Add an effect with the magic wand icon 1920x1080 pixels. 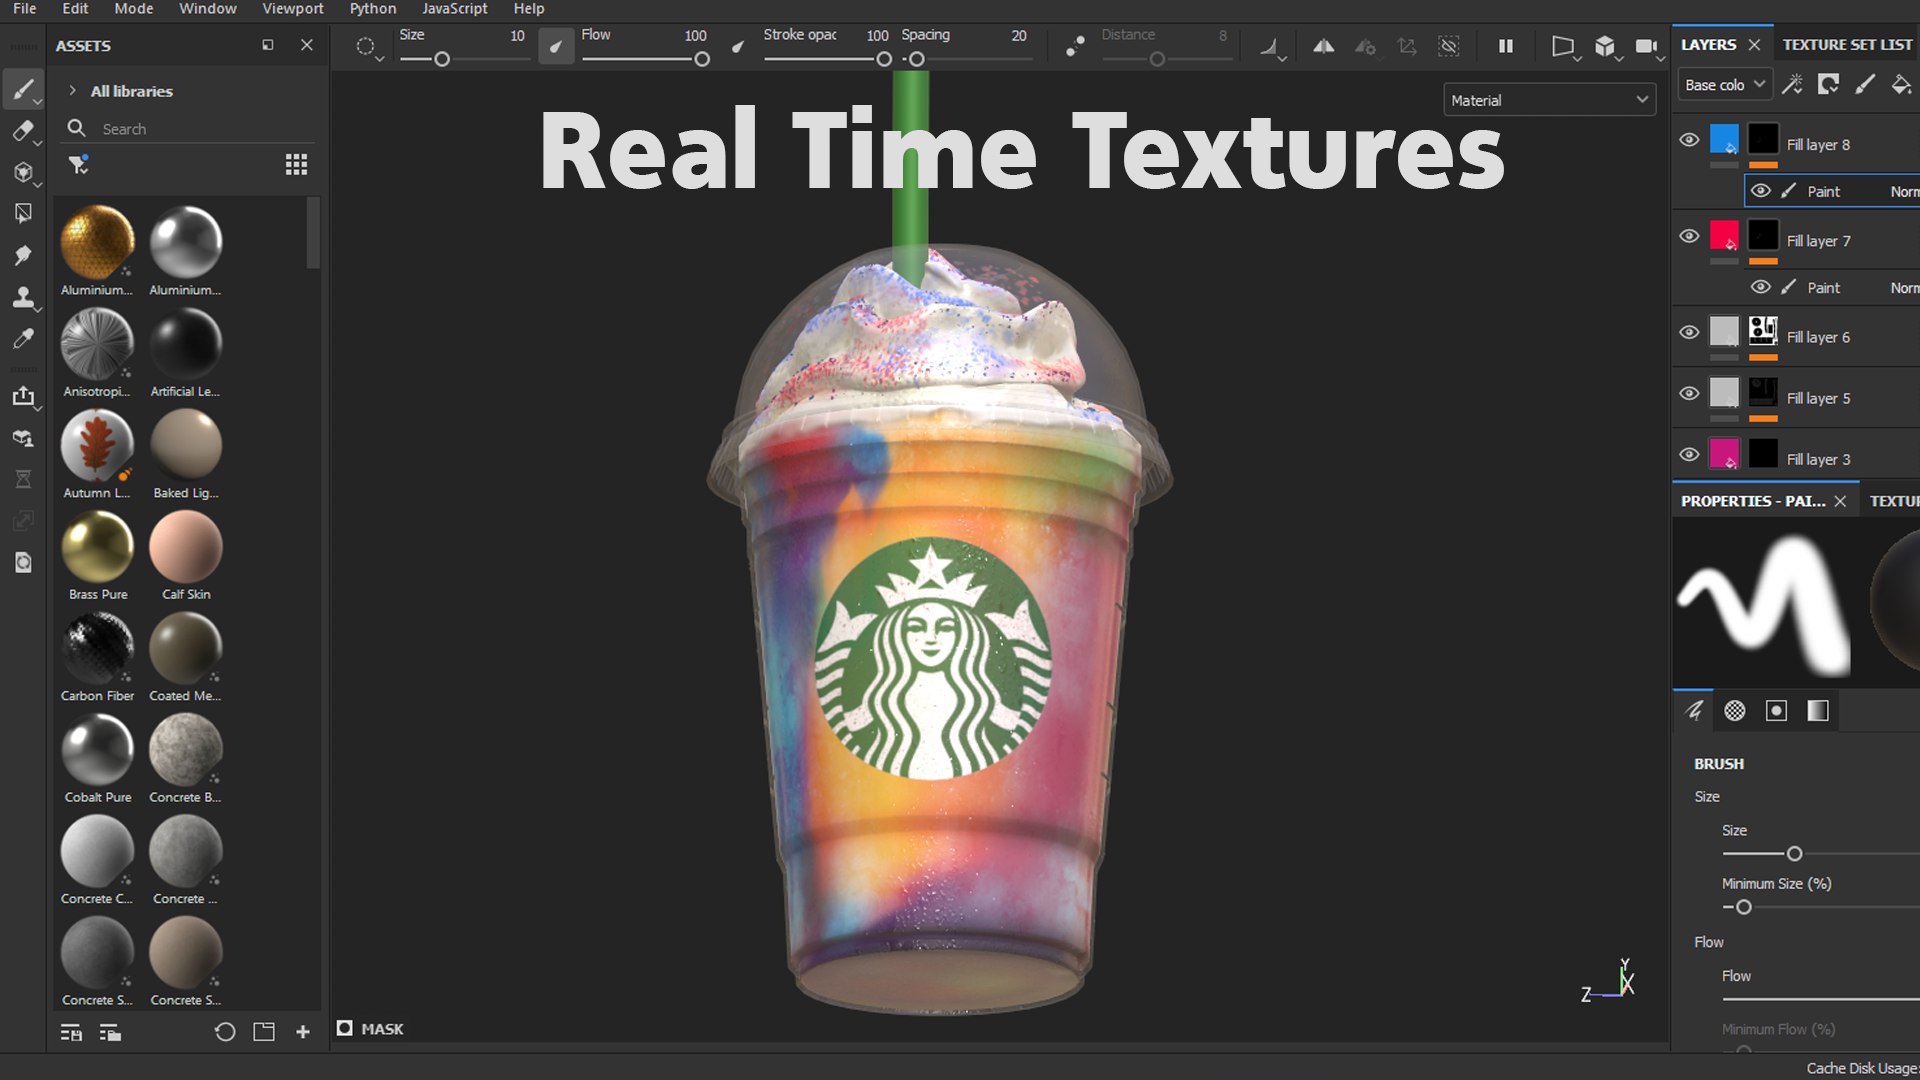click(x=1792, y=84)
